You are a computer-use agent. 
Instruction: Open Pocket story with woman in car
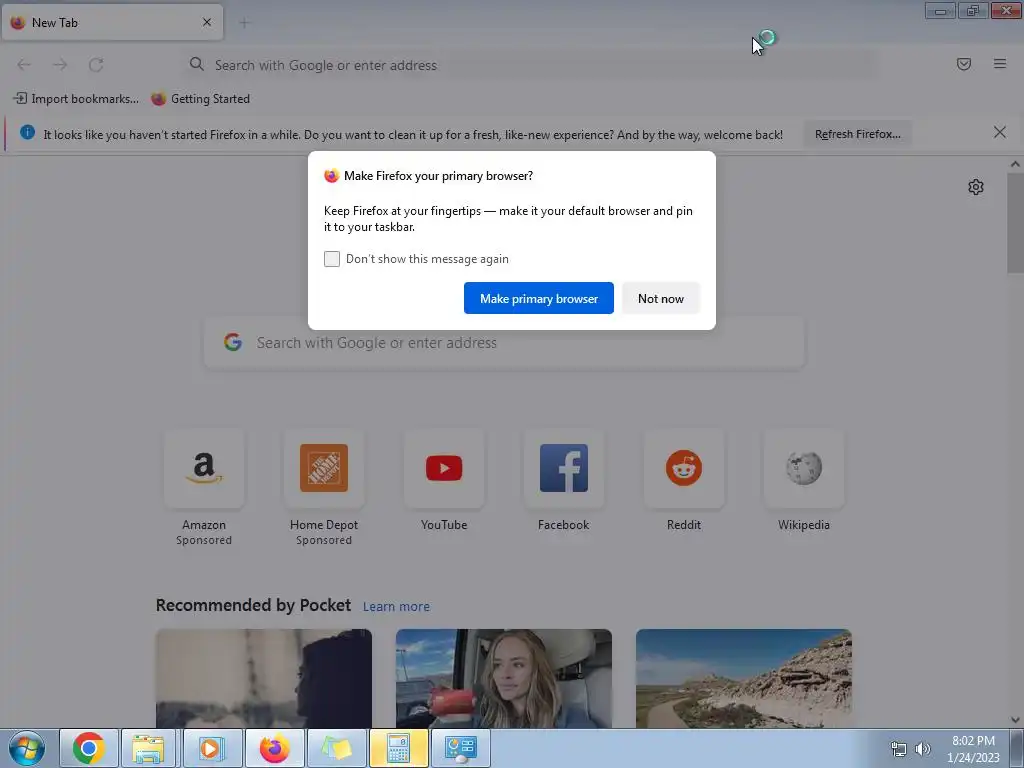click(504, 679)
